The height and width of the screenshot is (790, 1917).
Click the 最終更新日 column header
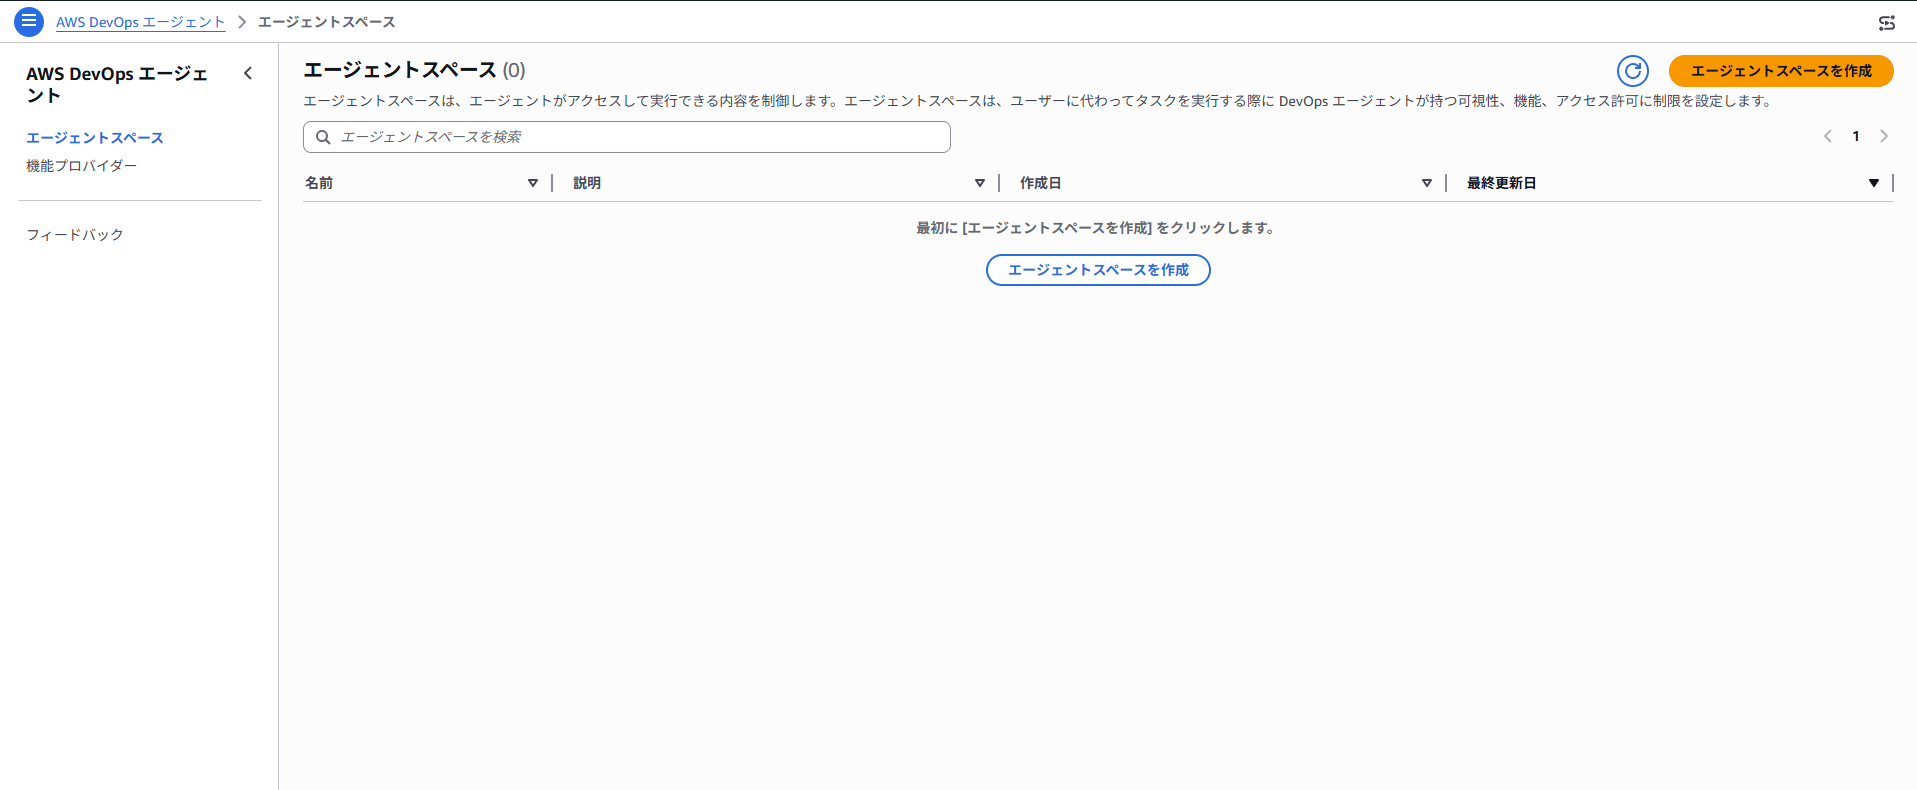1501,183
